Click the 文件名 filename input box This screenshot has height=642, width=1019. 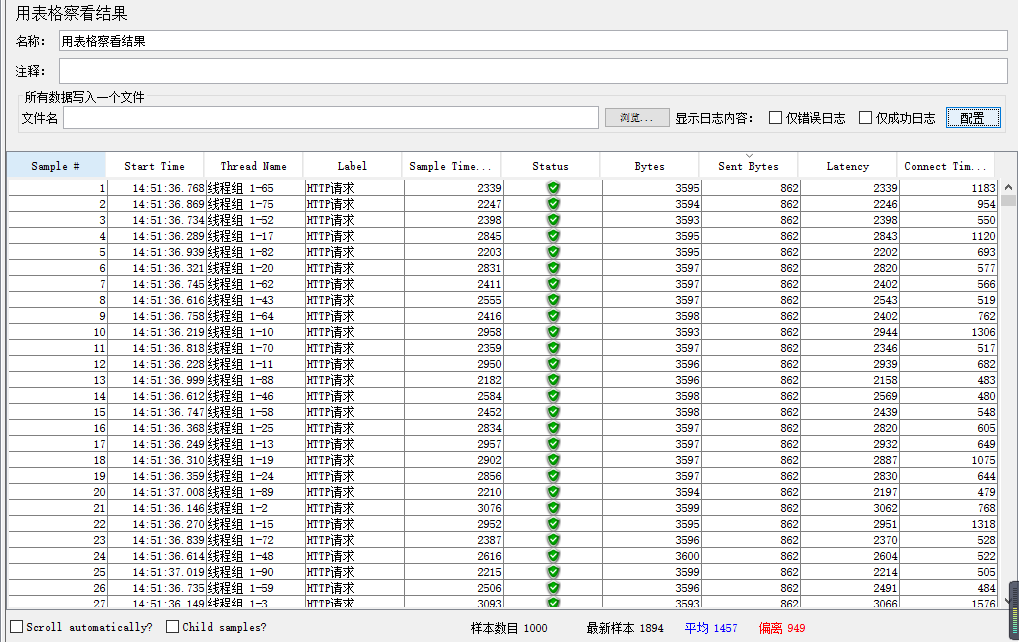pyautogui.click(x=331, y=118)
